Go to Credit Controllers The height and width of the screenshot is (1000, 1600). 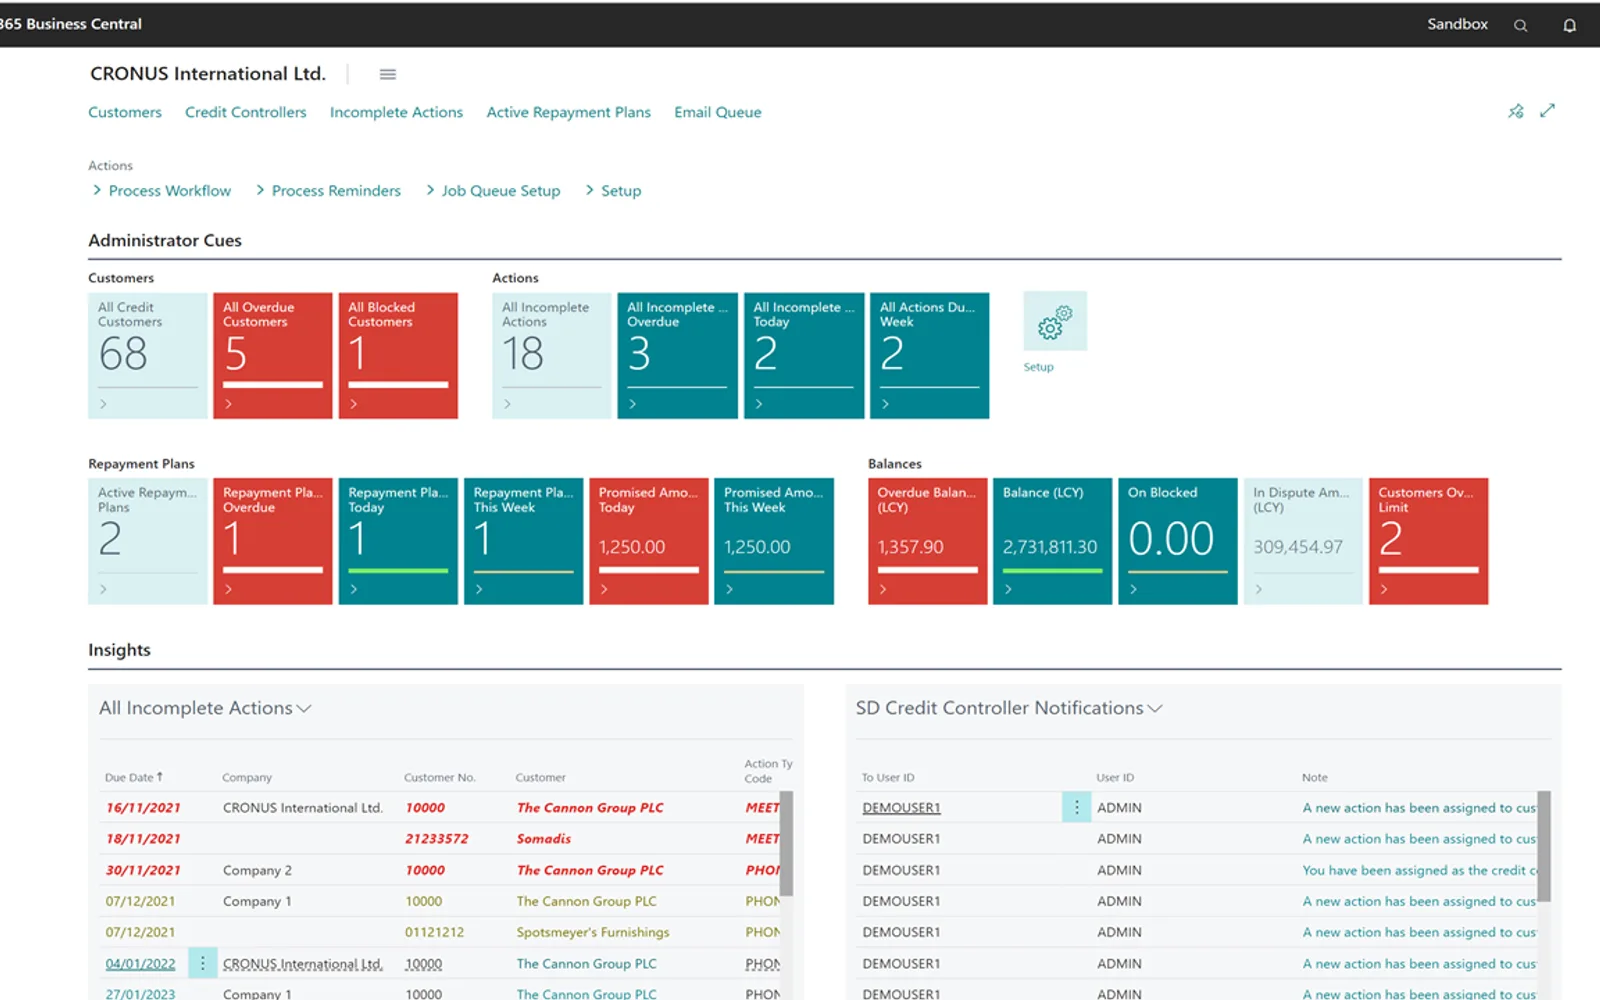coord(246,112)
